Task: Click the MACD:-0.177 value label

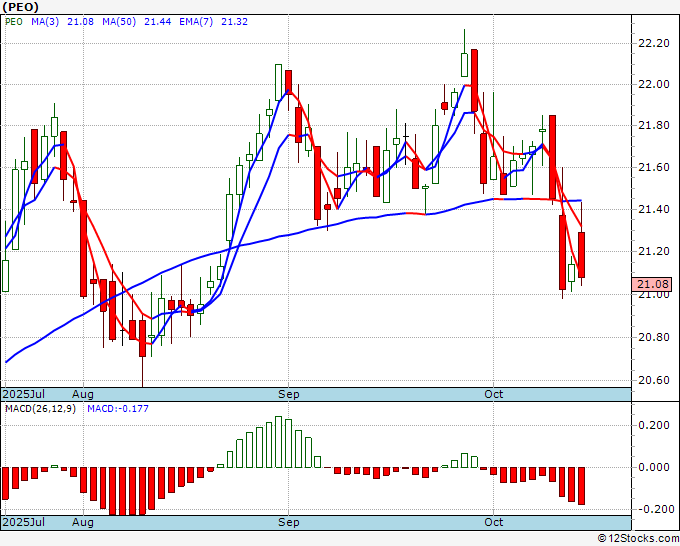Action: (x=118, y=409)
